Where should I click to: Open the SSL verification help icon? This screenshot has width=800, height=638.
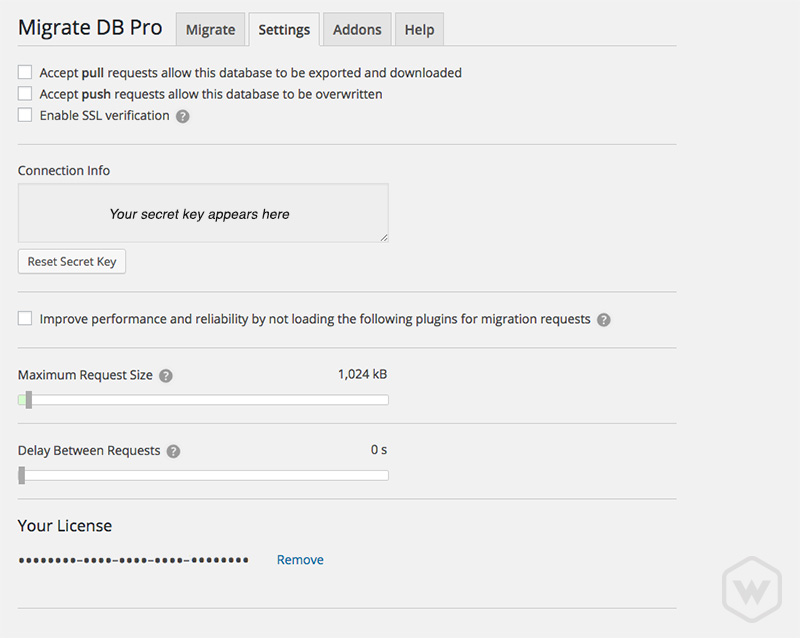(183, 116)
